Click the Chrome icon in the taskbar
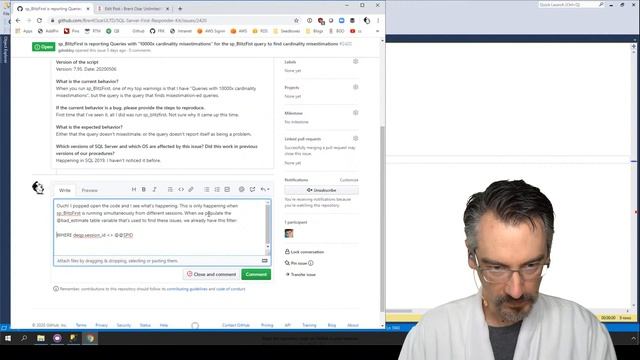640x360 pixels. point(90,338)
